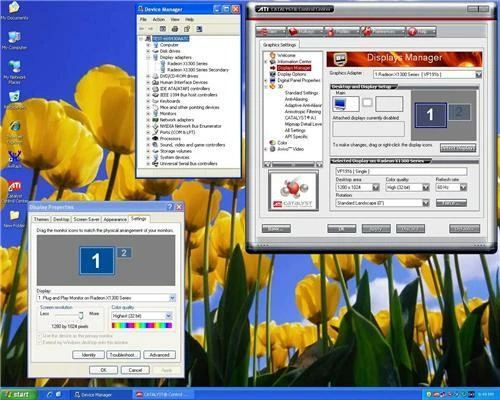Click the Internet Explorer quick launch icon in taskbar
500x400 pixels.
[49, 395]
